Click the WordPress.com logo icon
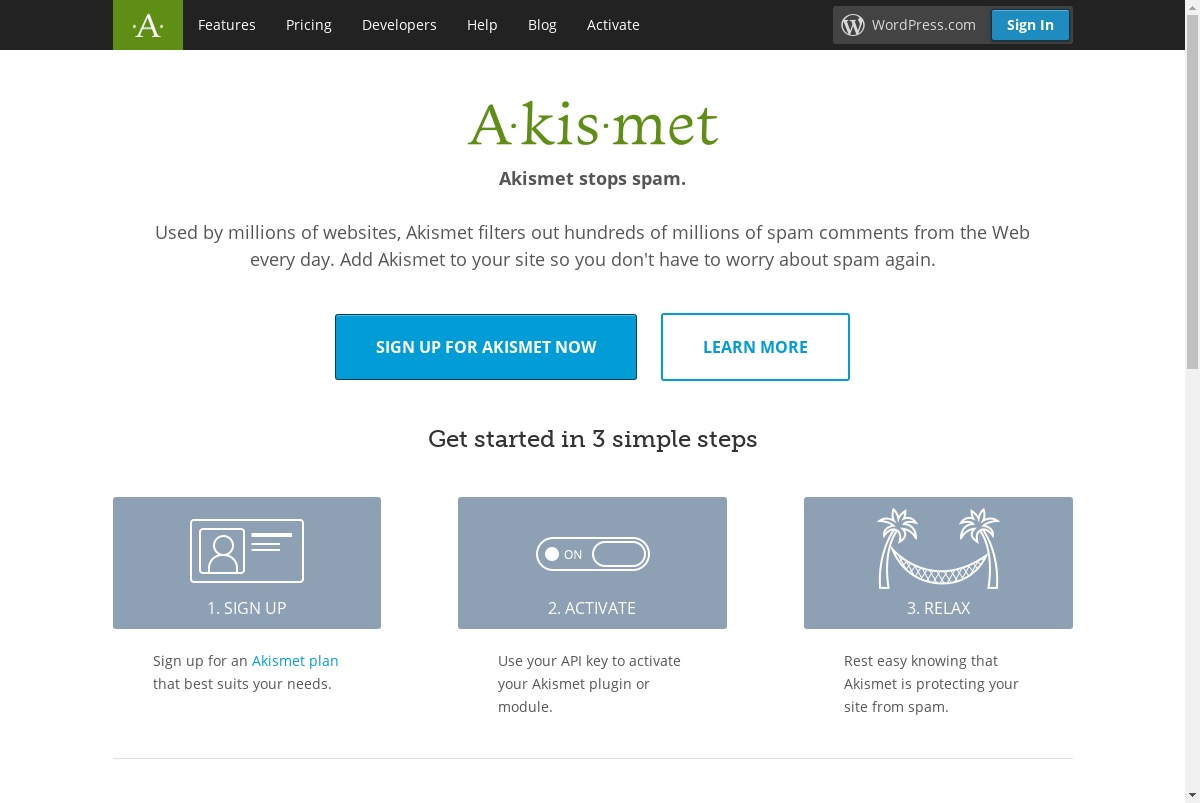Image resolution: width=1200 pixels, height=803 pixels. 853,25
